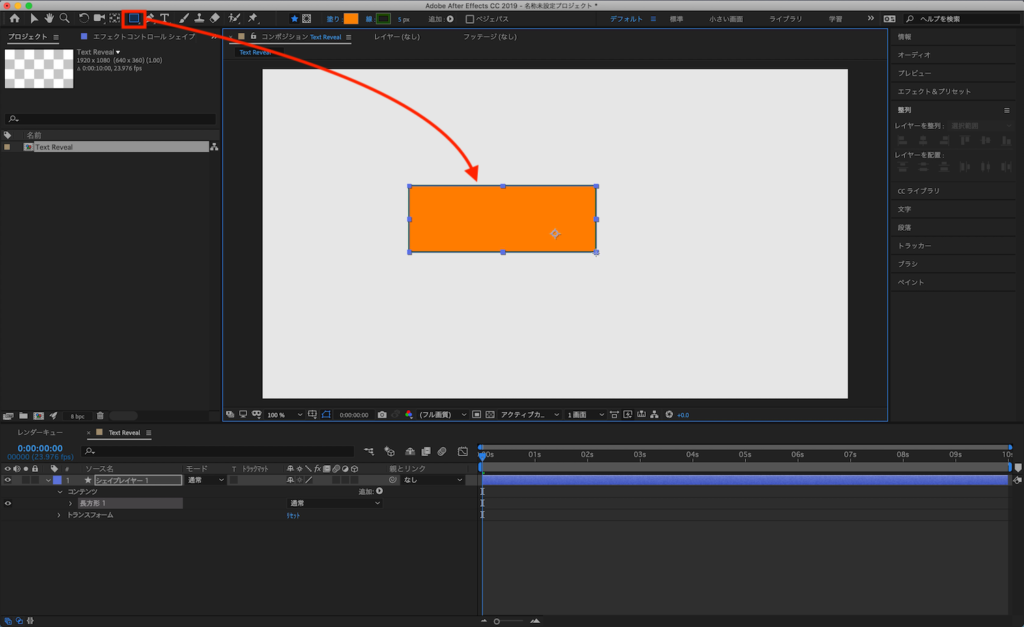Image resolution: width=1024 pixels, height=627 pixels.
Task: Enable the ベジェパス checkbox
Action: [x=470, y=19]
